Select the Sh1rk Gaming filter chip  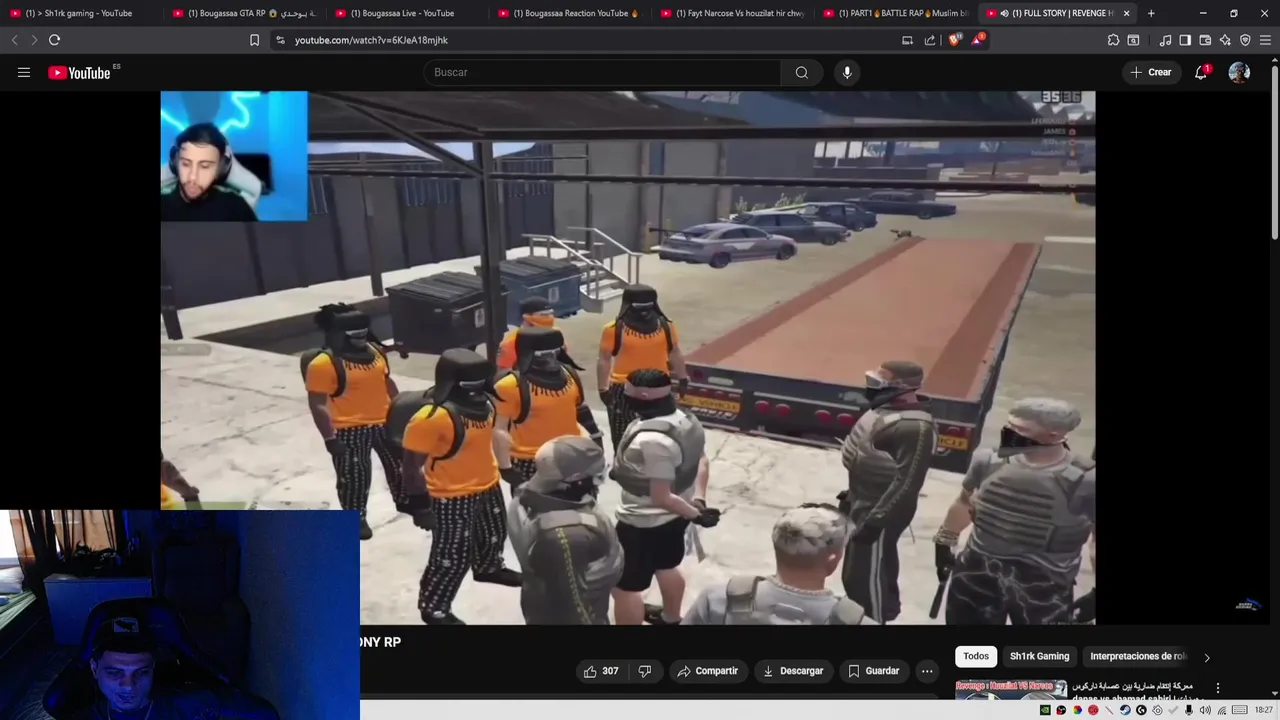point(1039,656)
